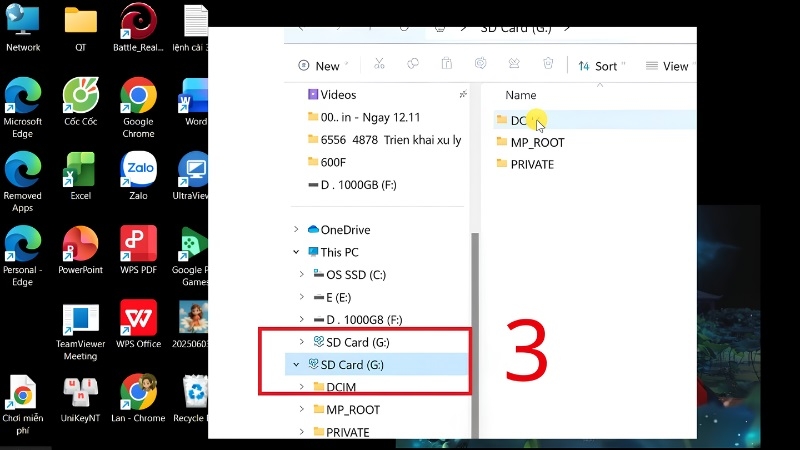Screen dimensions: 800x450
Task: Launch Excel from desktop
Action: click(81, 176)
